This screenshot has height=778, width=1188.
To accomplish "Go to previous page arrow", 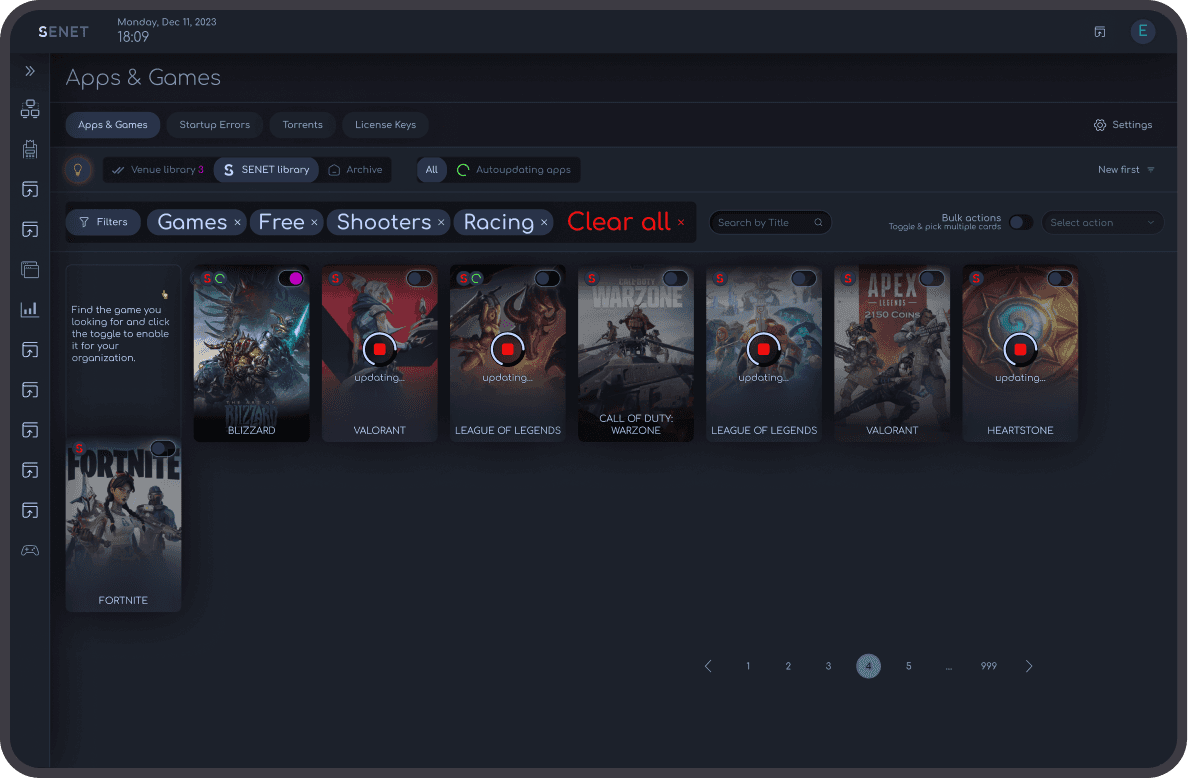I will tap(708, 666).
